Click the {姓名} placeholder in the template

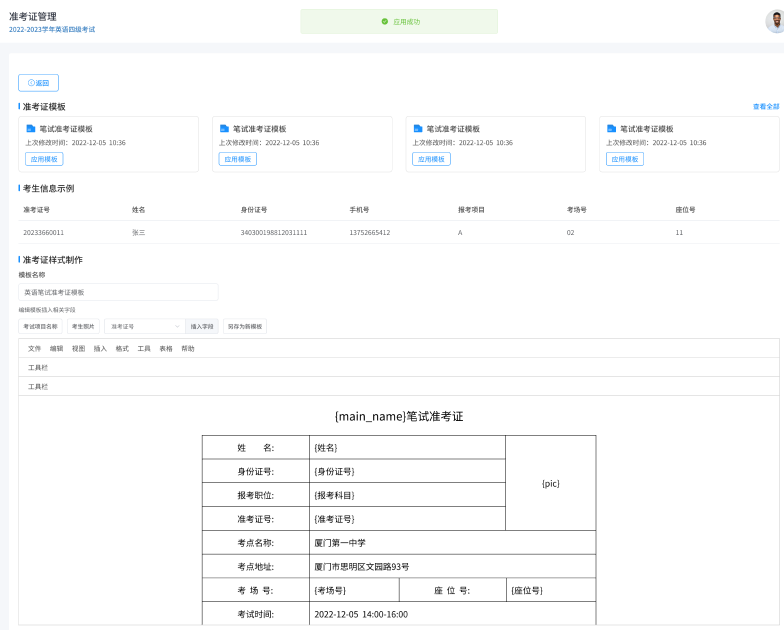coord(326,448)
